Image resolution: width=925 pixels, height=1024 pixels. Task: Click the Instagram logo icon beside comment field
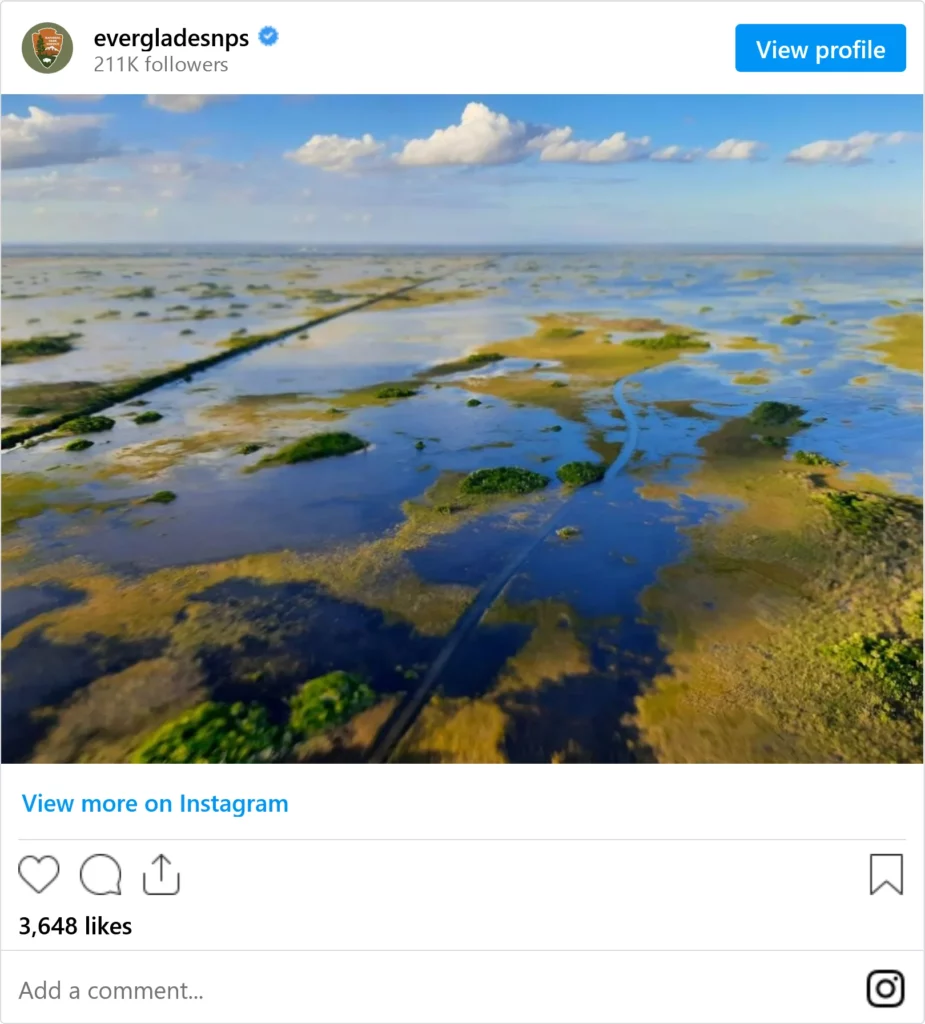886,988
